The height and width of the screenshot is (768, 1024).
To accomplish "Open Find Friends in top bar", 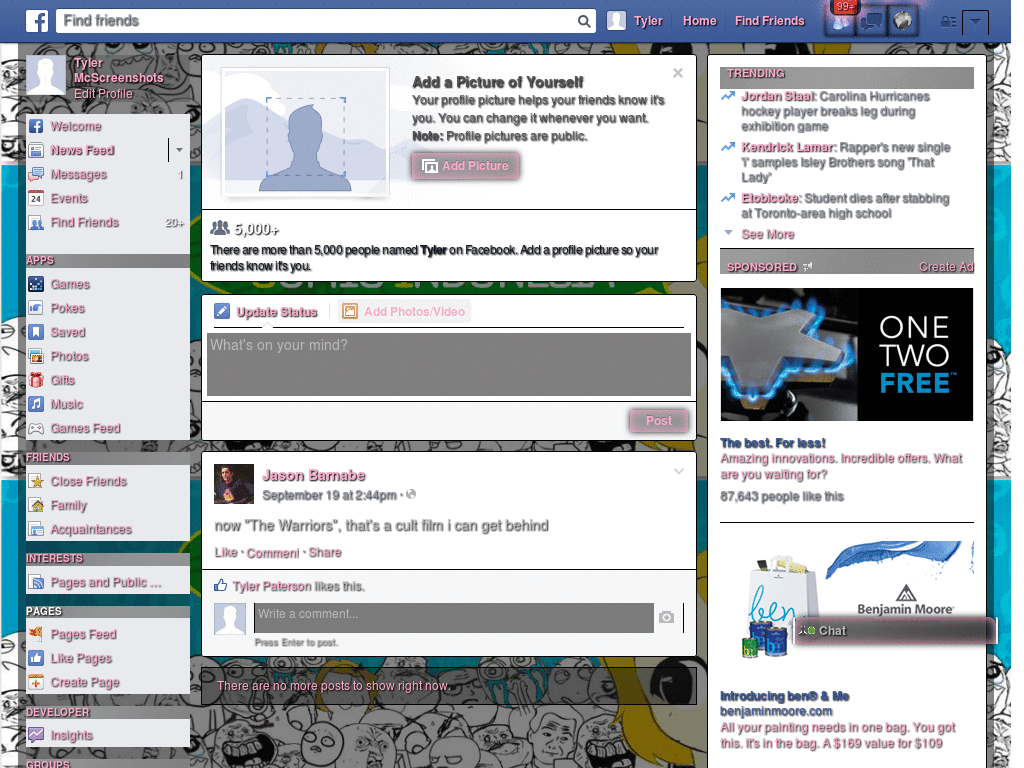I will click(x=769, y=21).
